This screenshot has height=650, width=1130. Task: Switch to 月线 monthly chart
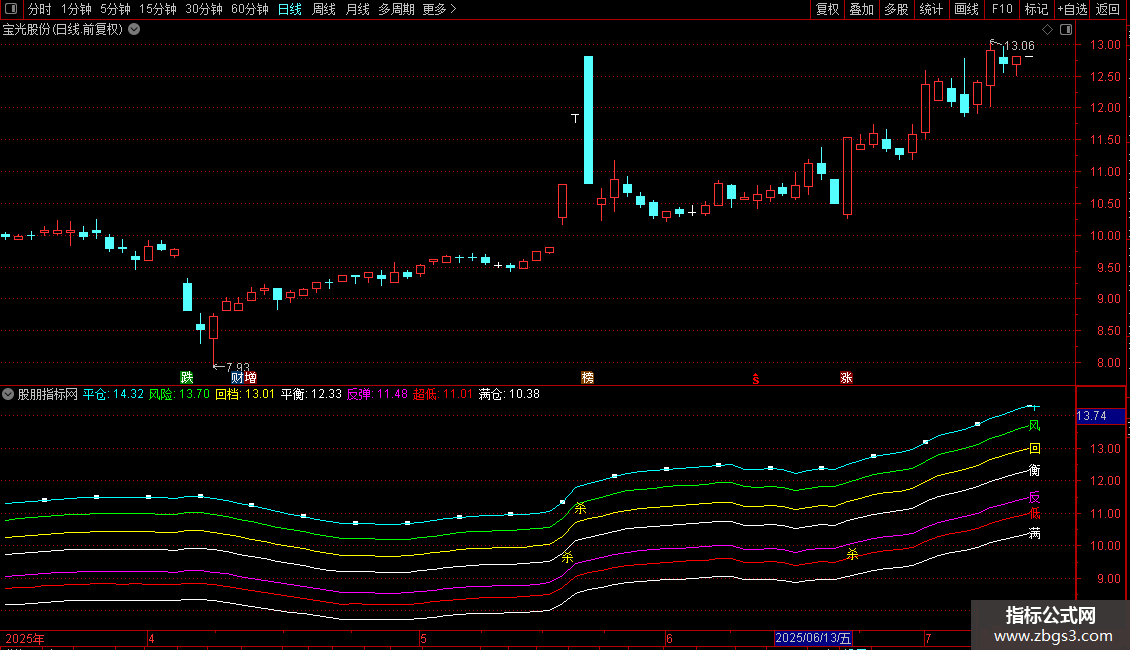(x=357, y=9)
